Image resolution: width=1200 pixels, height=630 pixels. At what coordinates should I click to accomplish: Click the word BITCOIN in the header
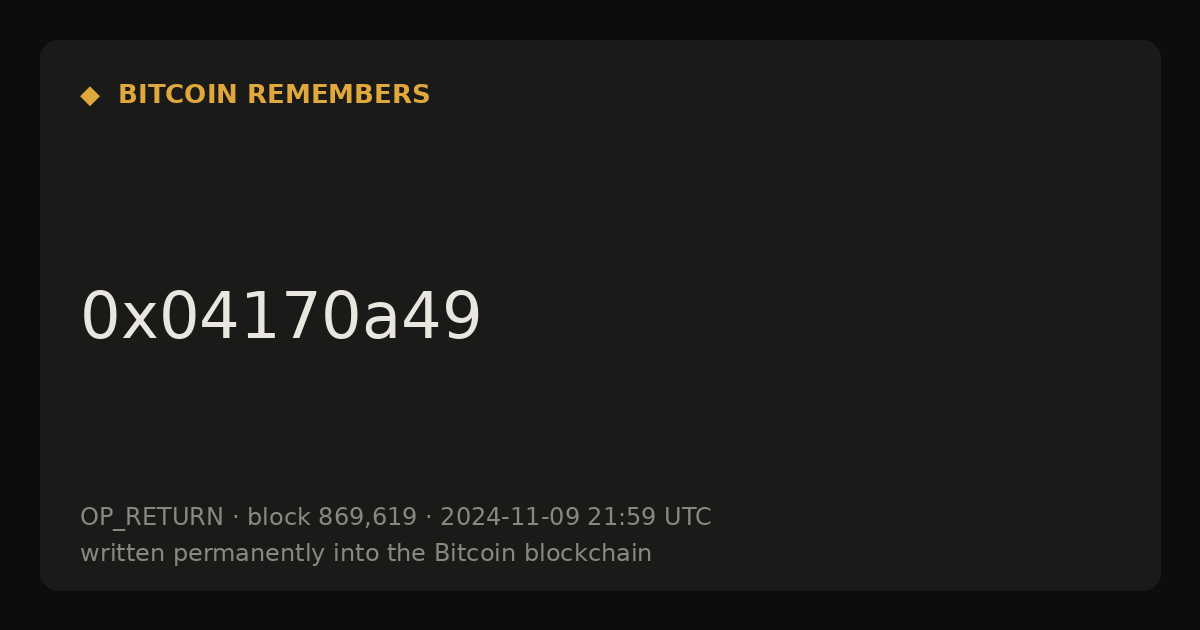178,95
